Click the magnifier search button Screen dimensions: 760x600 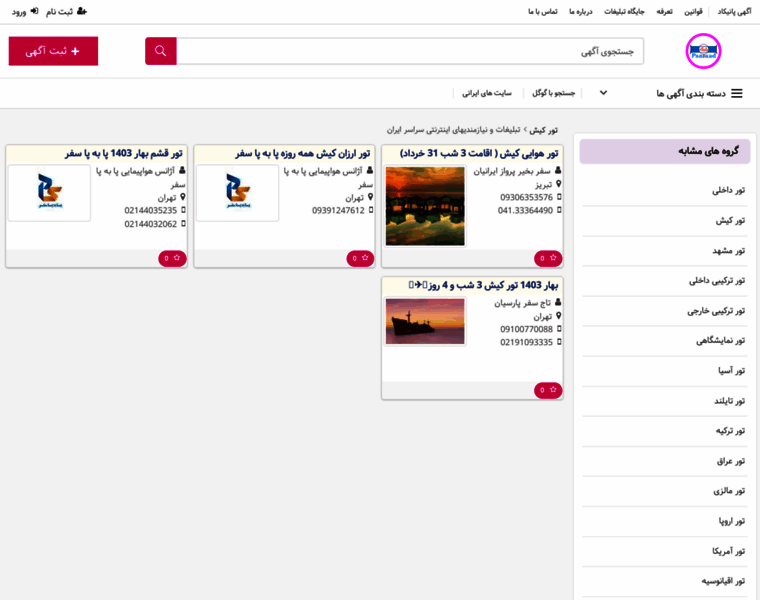pos(160,51)
